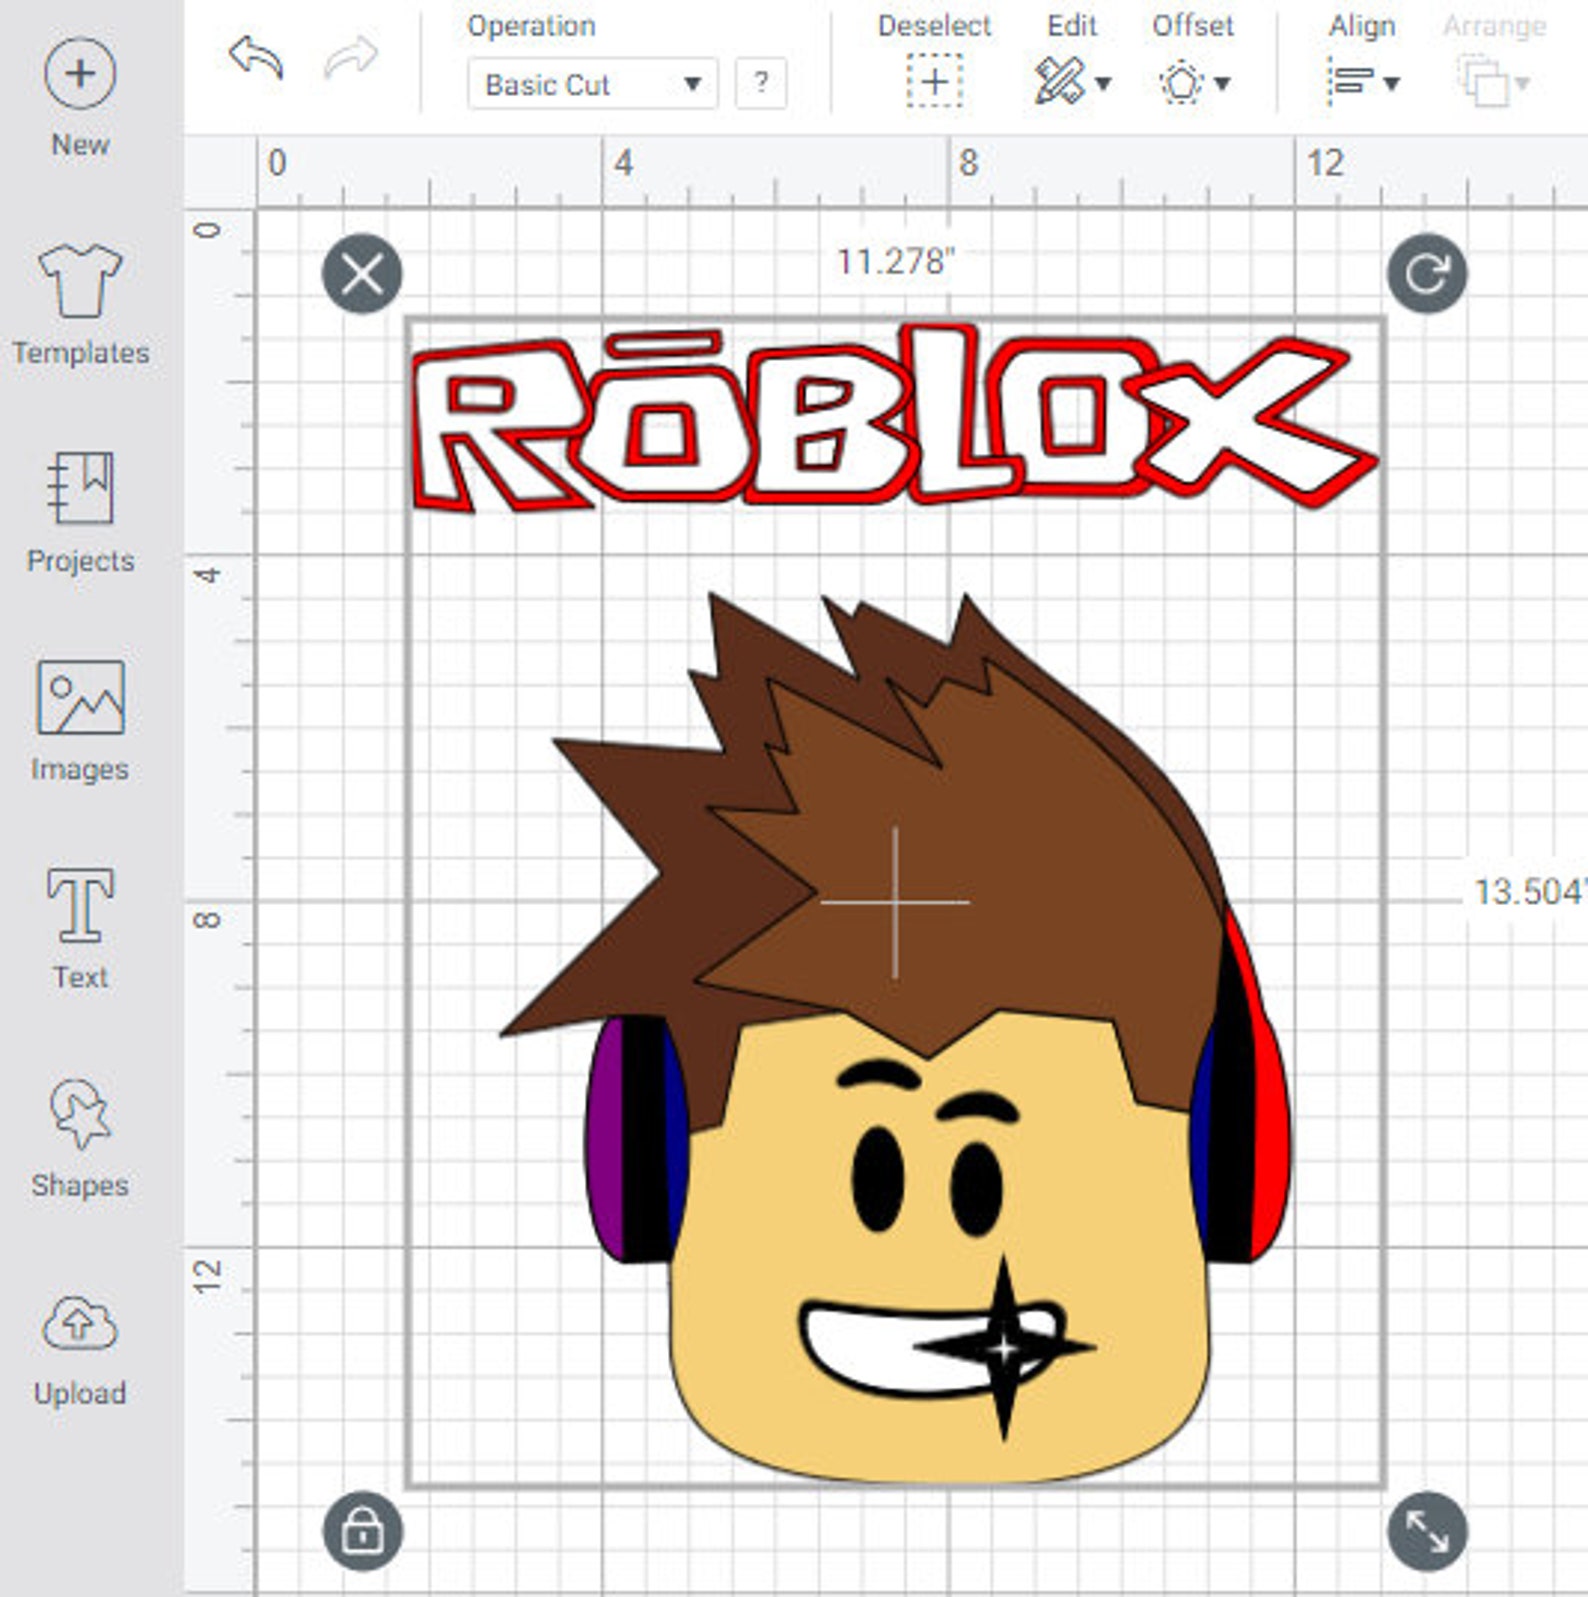Click the 13.504" height measurement label

[1530, 891]
